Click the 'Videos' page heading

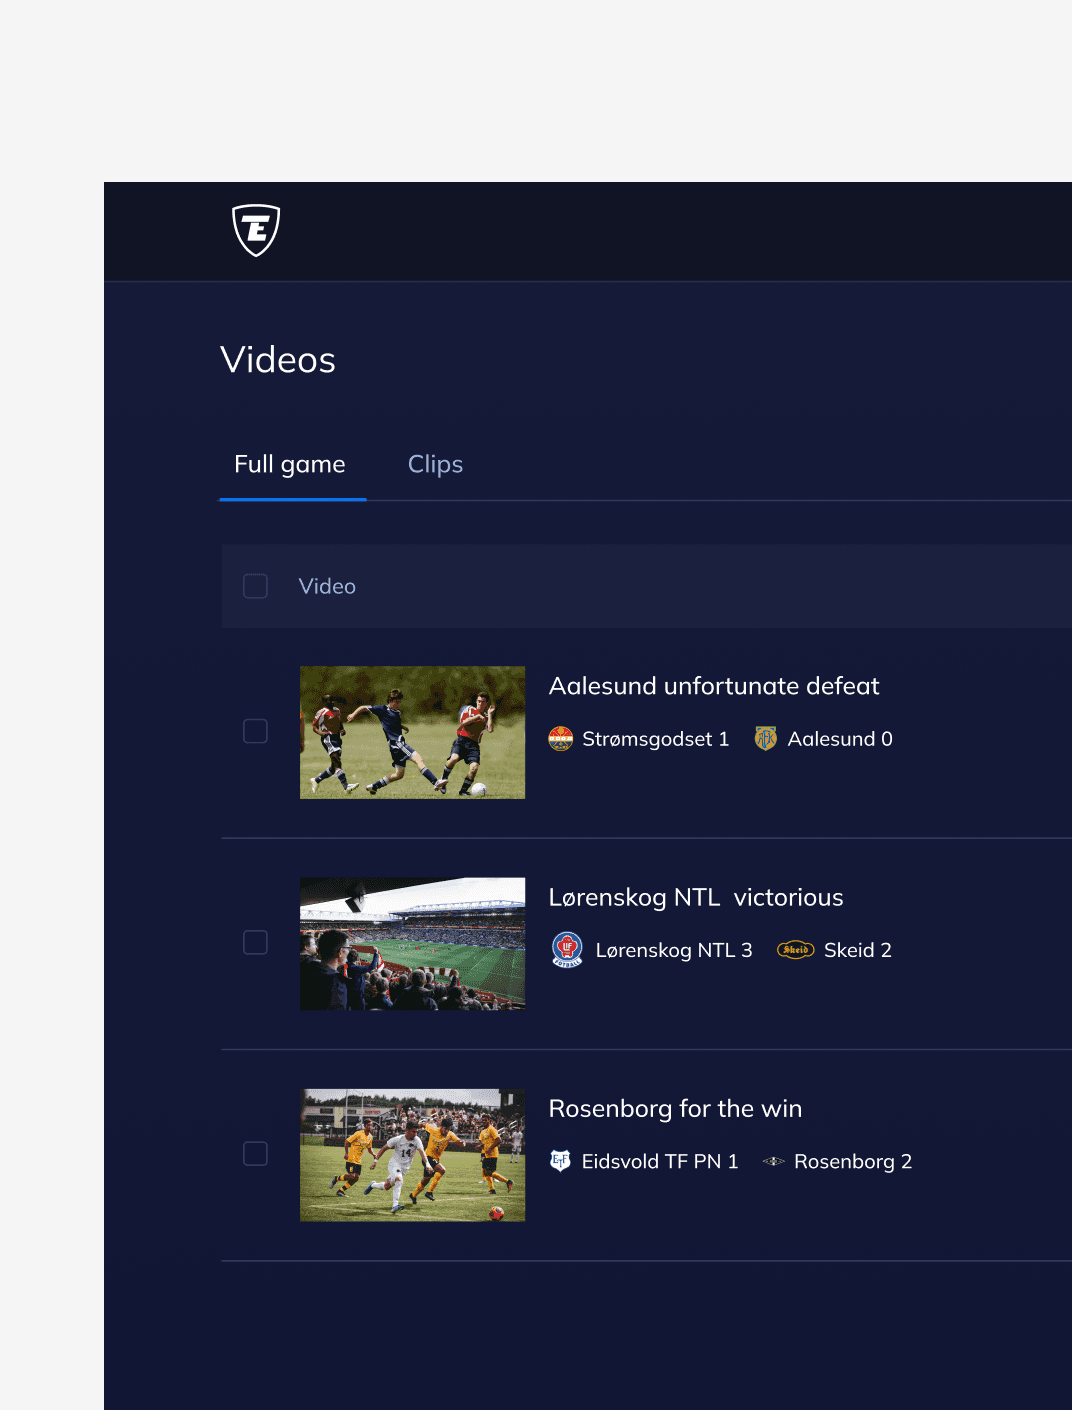(278, 360)
